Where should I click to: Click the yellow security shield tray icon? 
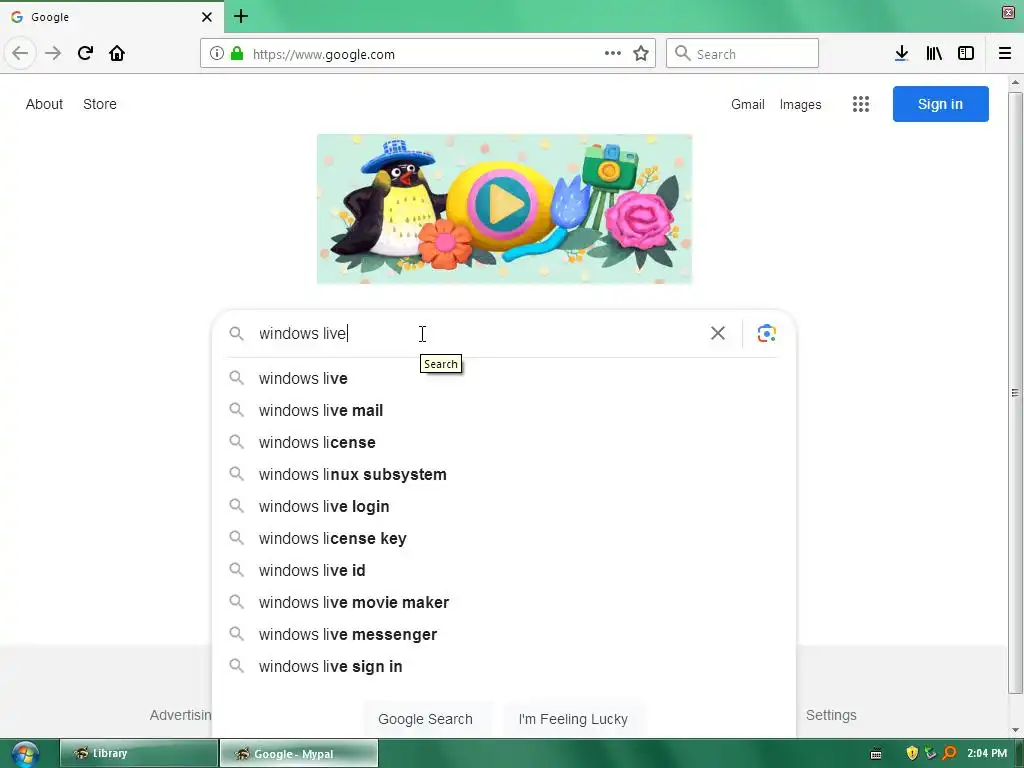pyautogui.click(x=912, y=754)
